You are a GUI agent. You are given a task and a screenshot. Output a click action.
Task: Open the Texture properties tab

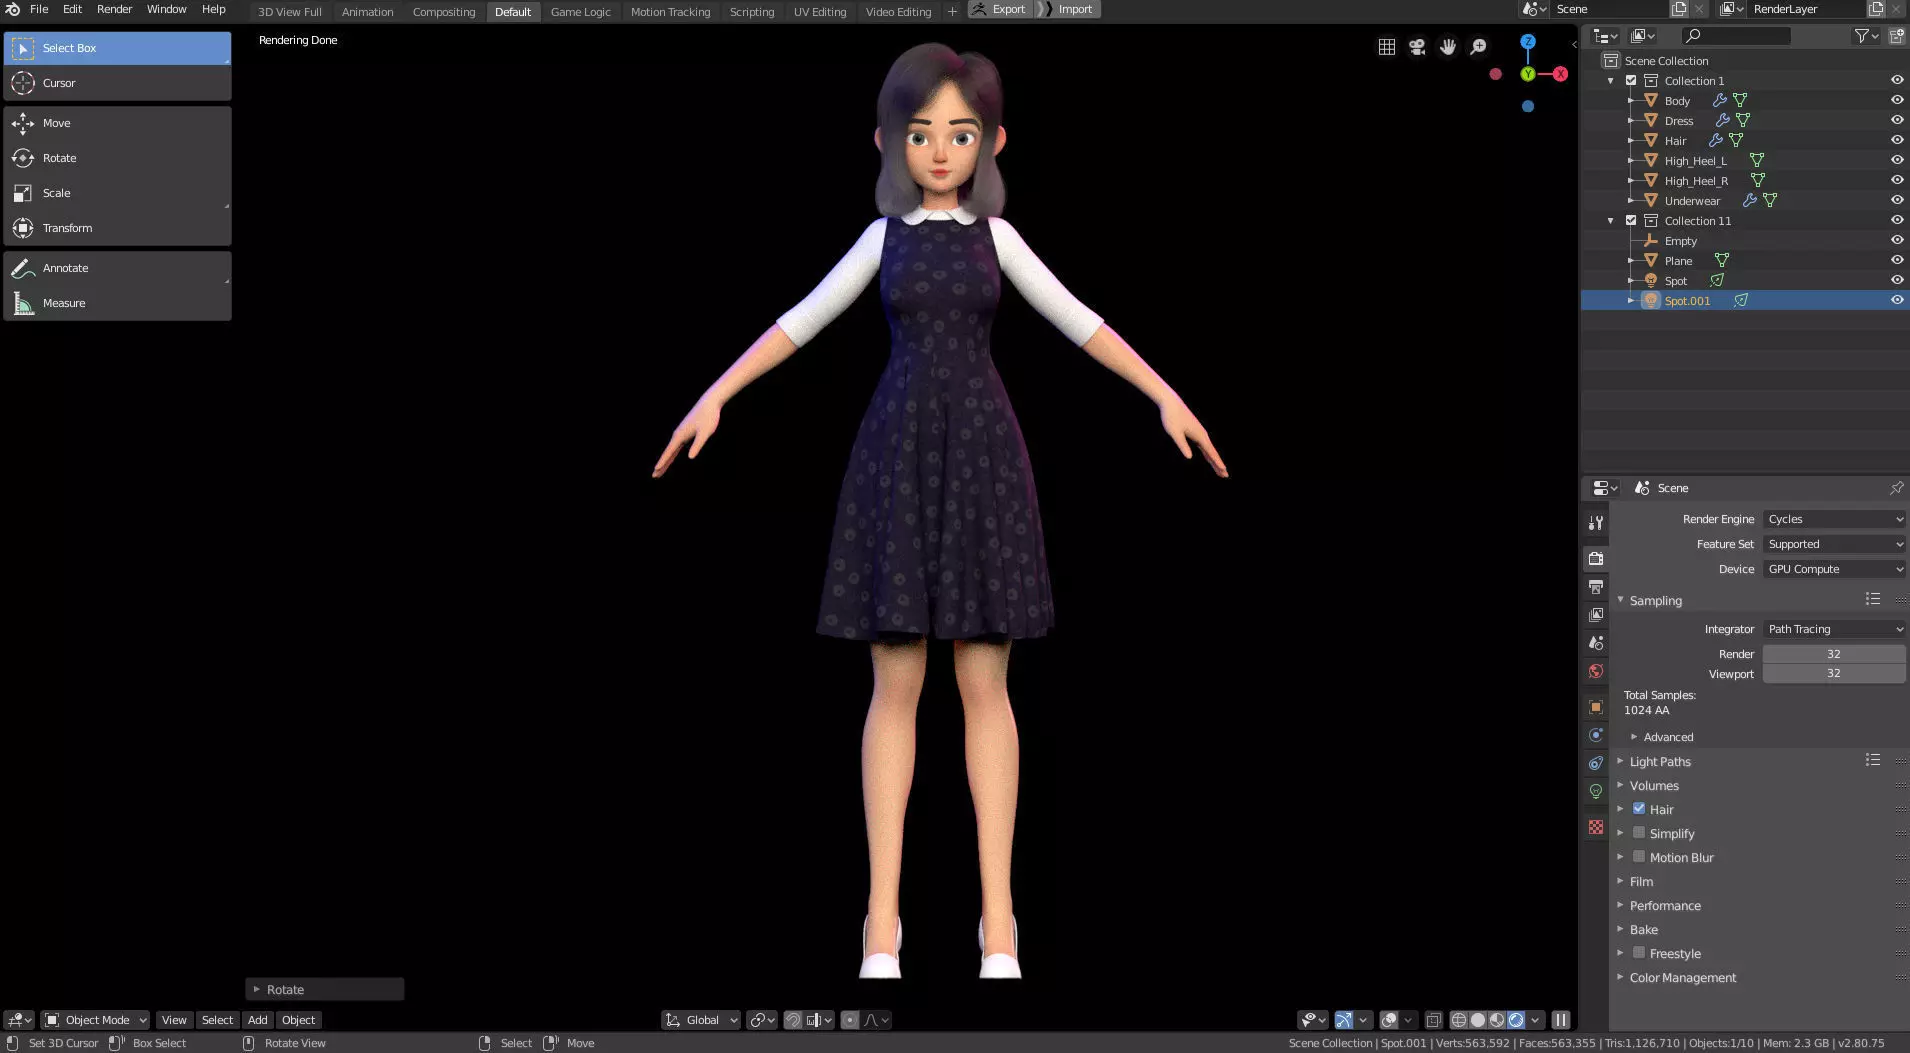pos(1596,827)
